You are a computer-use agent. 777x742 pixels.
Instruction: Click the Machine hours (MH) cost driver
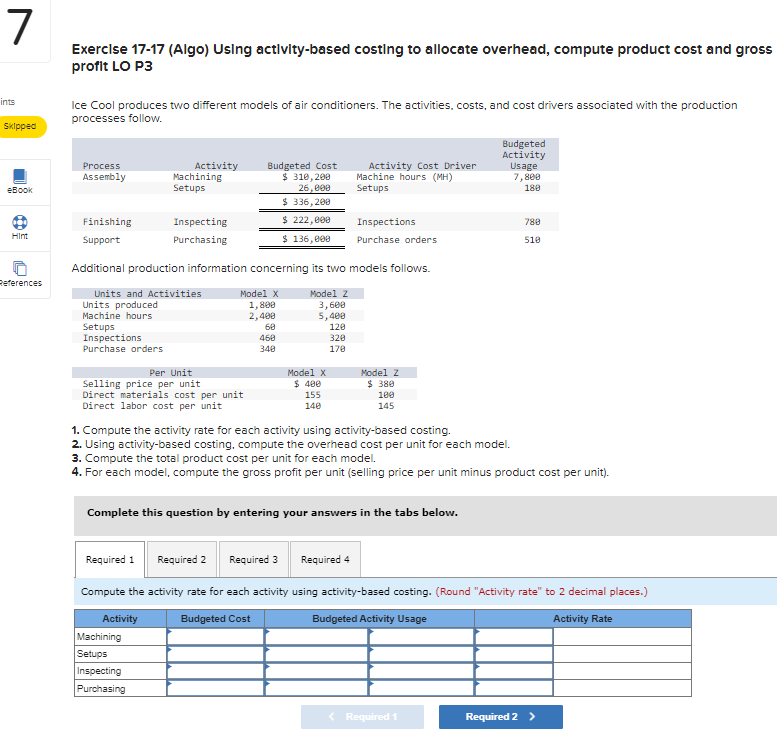pyautogui.click(x=405, y=177)
